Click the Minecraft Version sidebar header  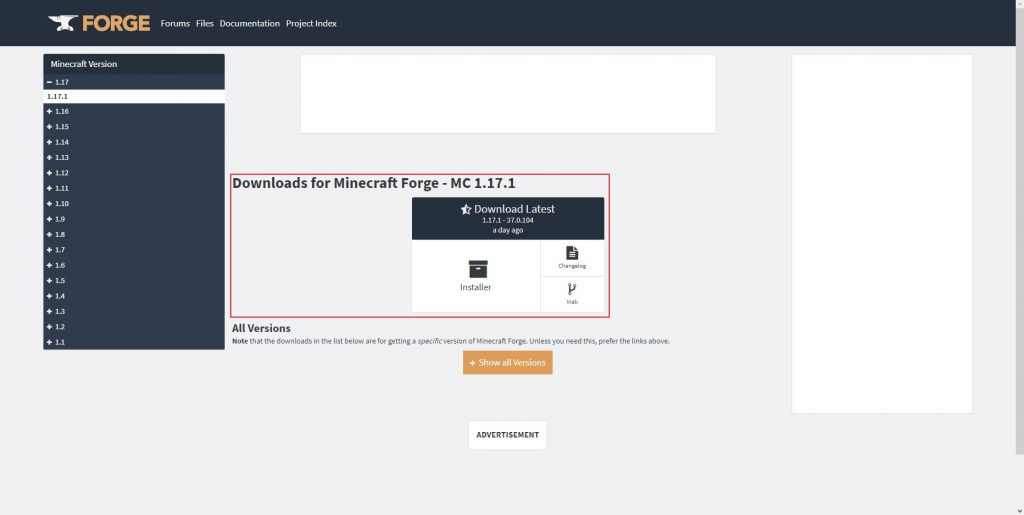(x=134, y=64)
